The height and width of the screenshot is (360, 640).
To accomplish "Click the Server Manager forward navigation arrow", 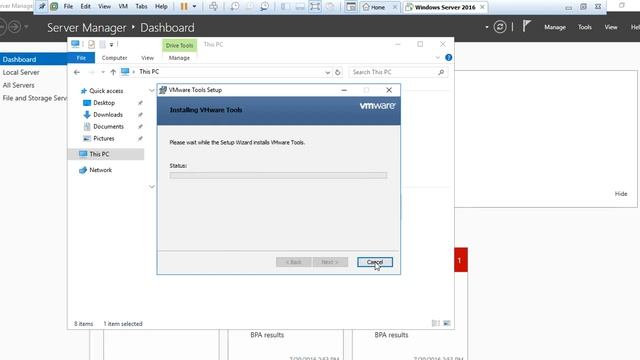I will (x=15, y=27).
